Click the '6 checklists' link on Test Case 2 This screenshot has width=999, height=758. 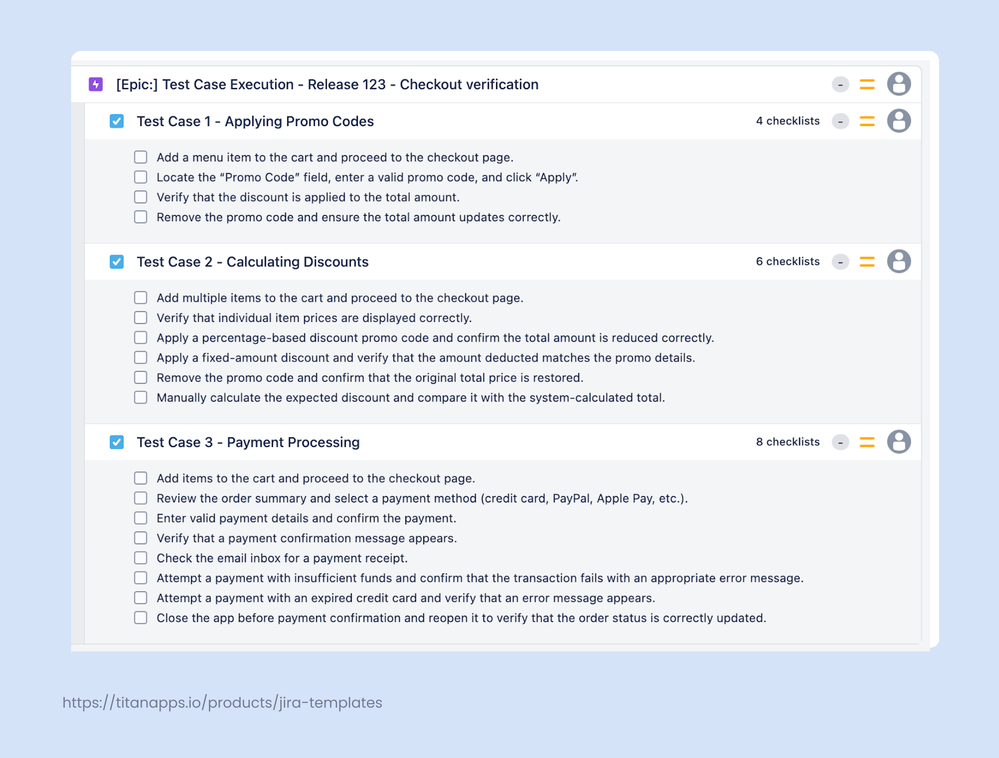pyautogui.click(x=787, y=261)
